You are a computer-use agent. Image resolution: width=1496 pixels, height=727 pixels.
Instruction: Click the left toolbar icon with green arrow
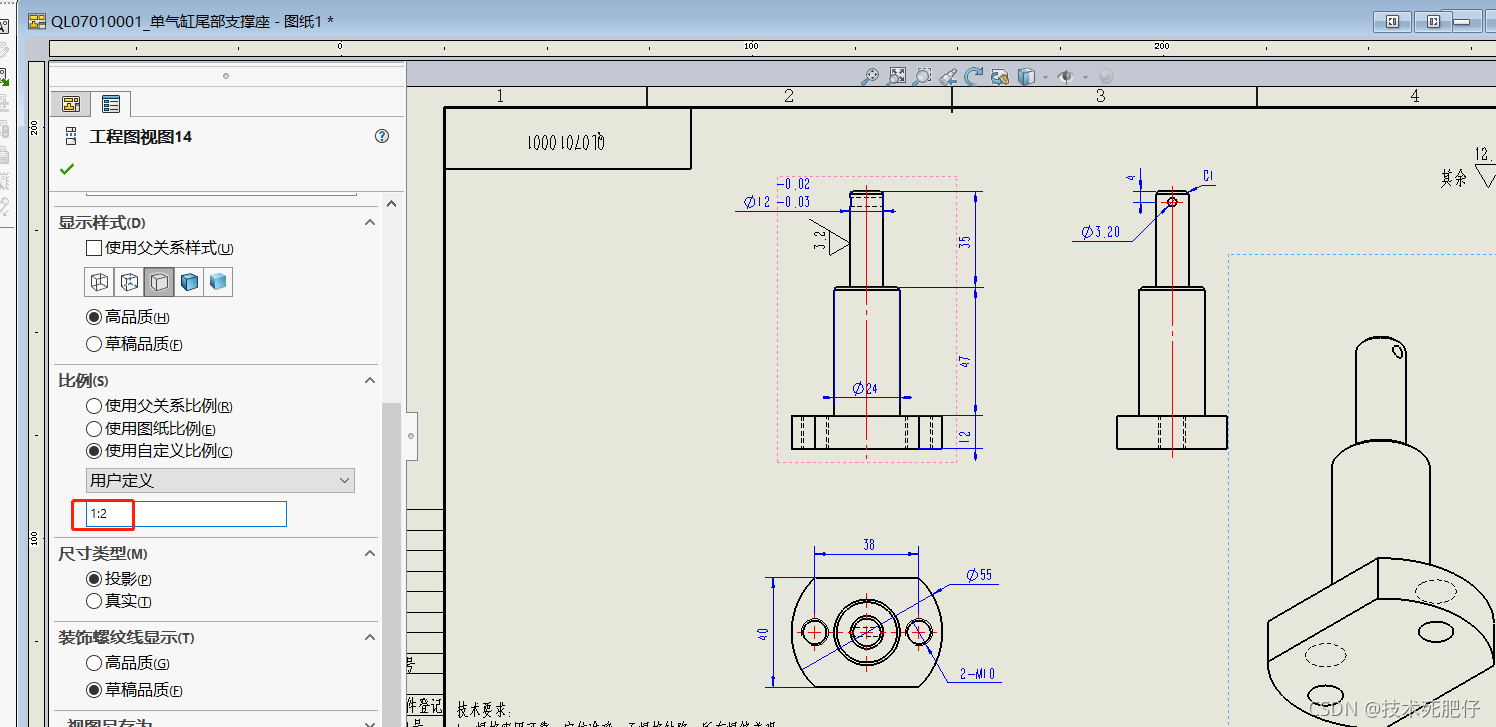tap(4, 76)
